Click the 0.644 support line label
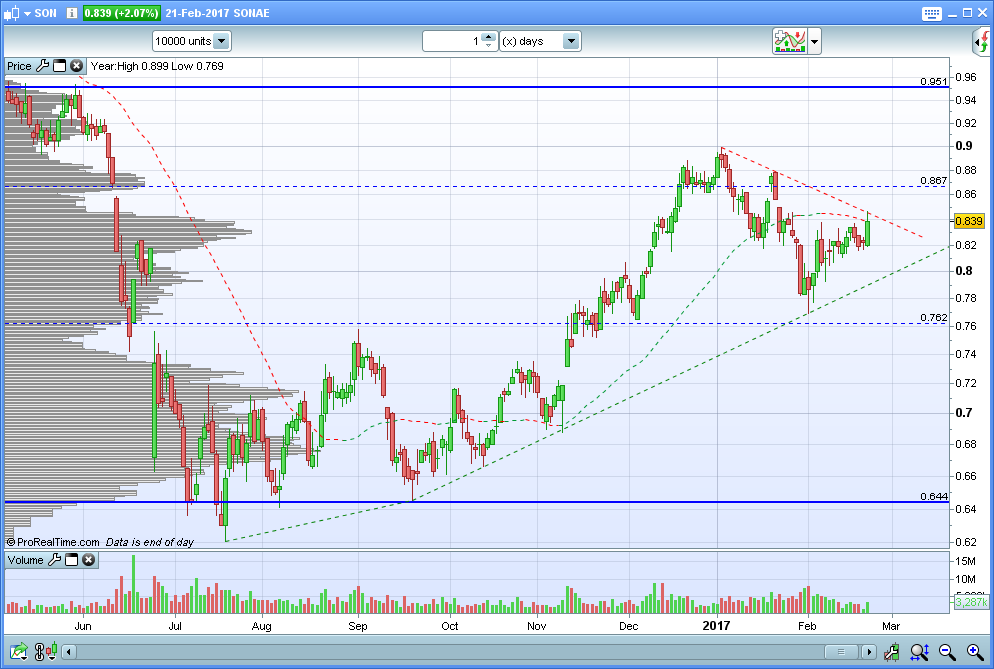This screenshot has width=994, height=669. (934, 496)
